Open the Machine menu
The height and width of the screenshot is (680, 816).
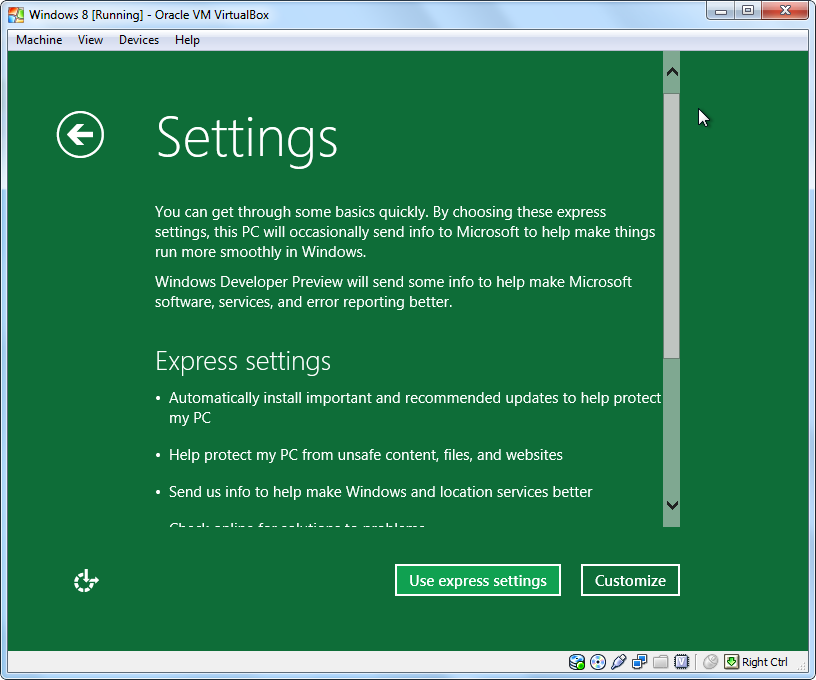(x=39, y=40)
